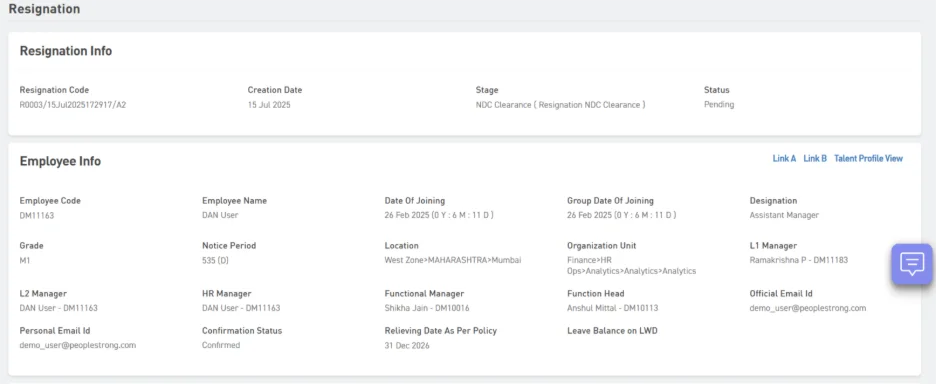
Task: Click the Notice Period label
Action: (x=229, y=245)
